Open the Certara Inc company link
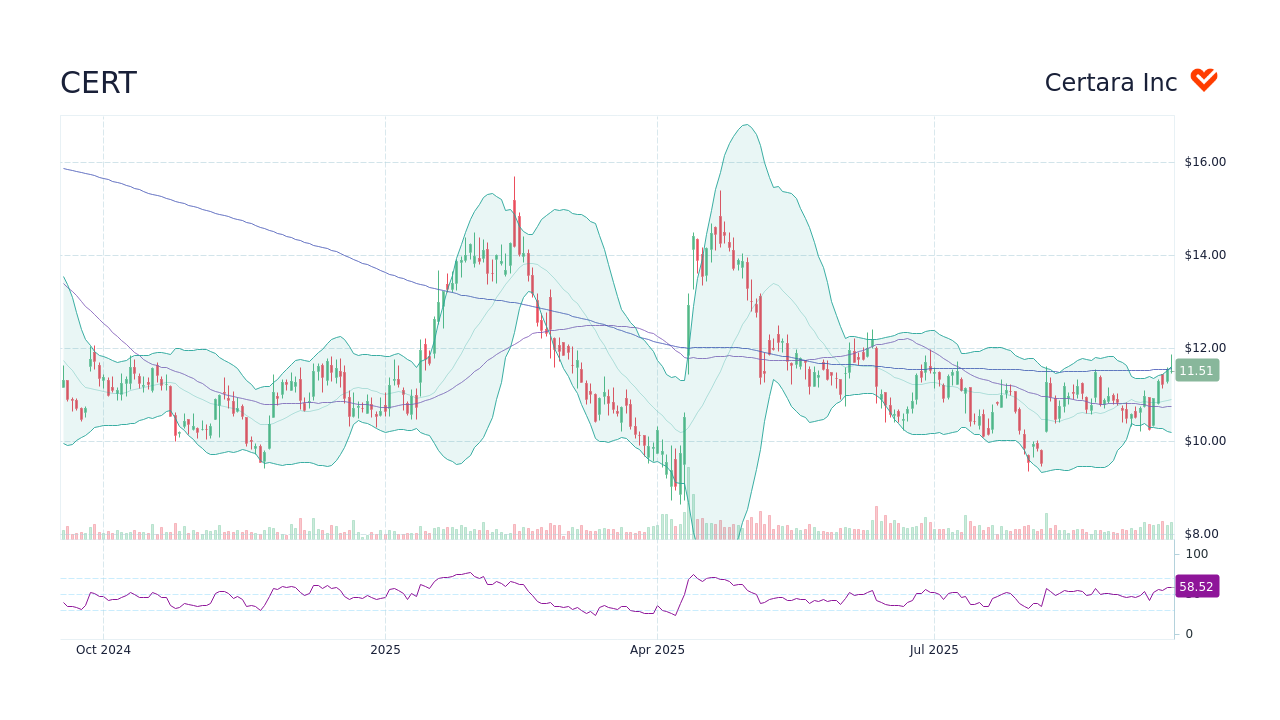 click(x=1111, y=82)
